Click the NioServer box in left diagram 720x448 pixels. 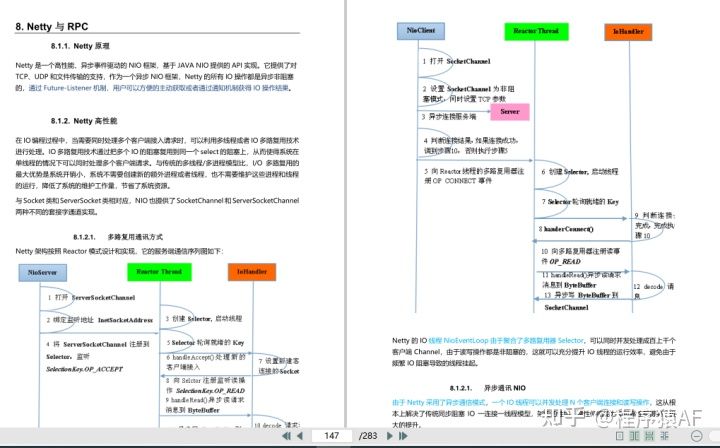[42, 272]
